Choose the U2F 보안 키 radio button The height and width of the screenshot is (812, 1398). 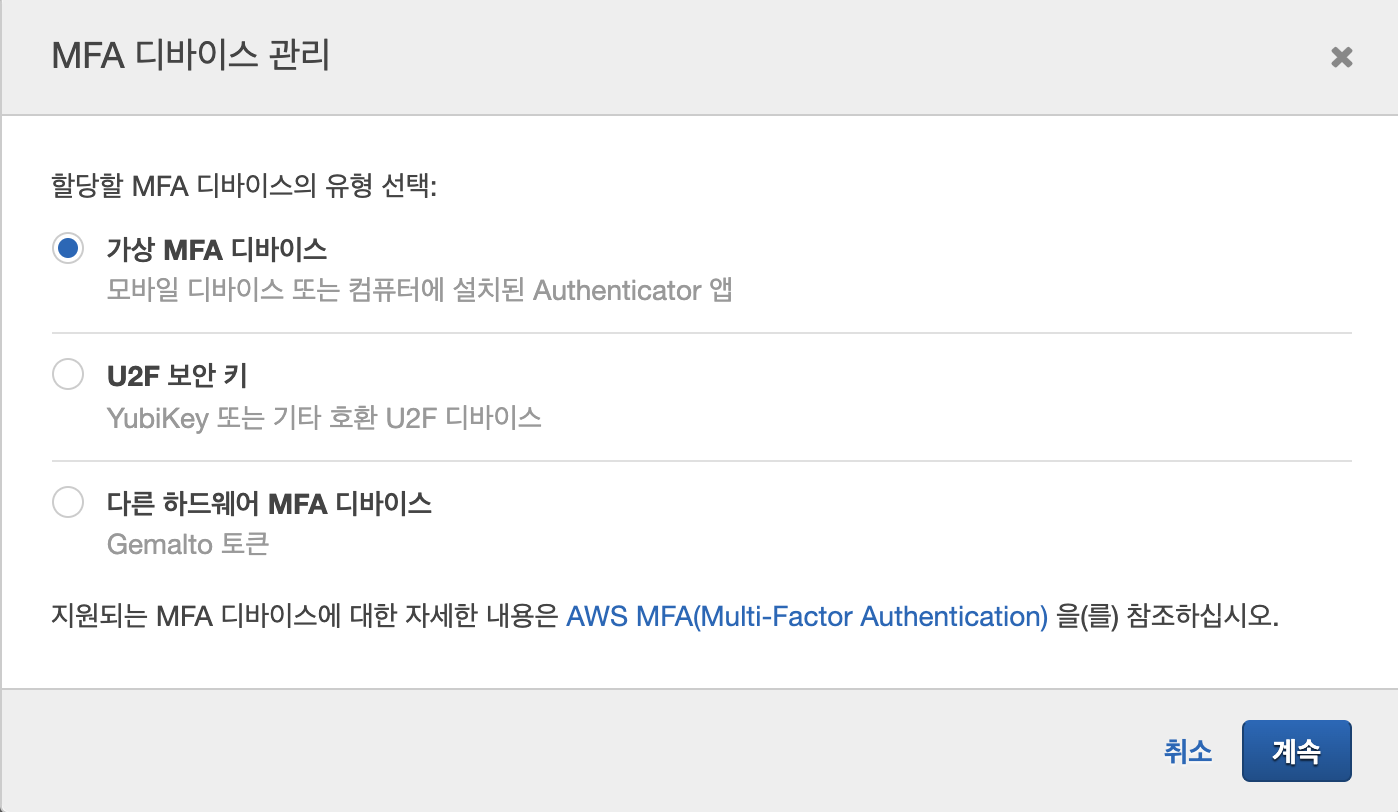[68, 376]
